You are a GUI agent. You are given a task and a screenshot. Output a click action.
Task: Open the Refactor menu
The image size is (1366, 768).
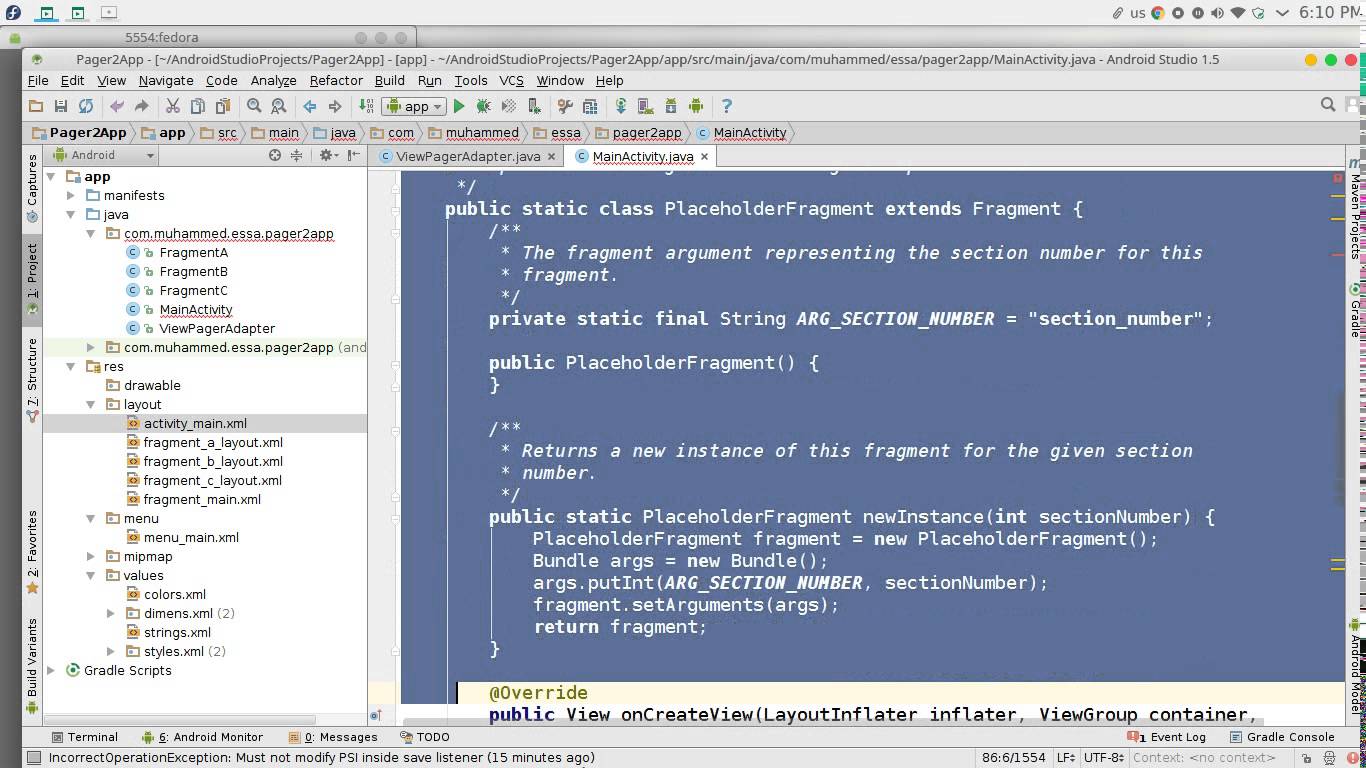[335, 80]
